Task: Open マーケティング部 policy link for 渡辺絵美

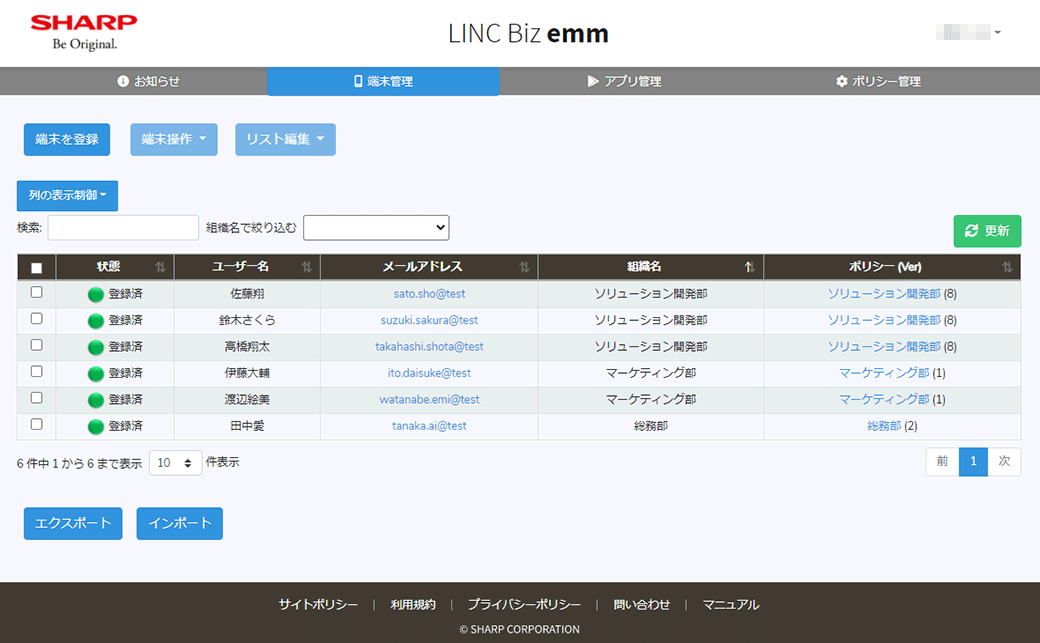Action: tap(883, 400)
